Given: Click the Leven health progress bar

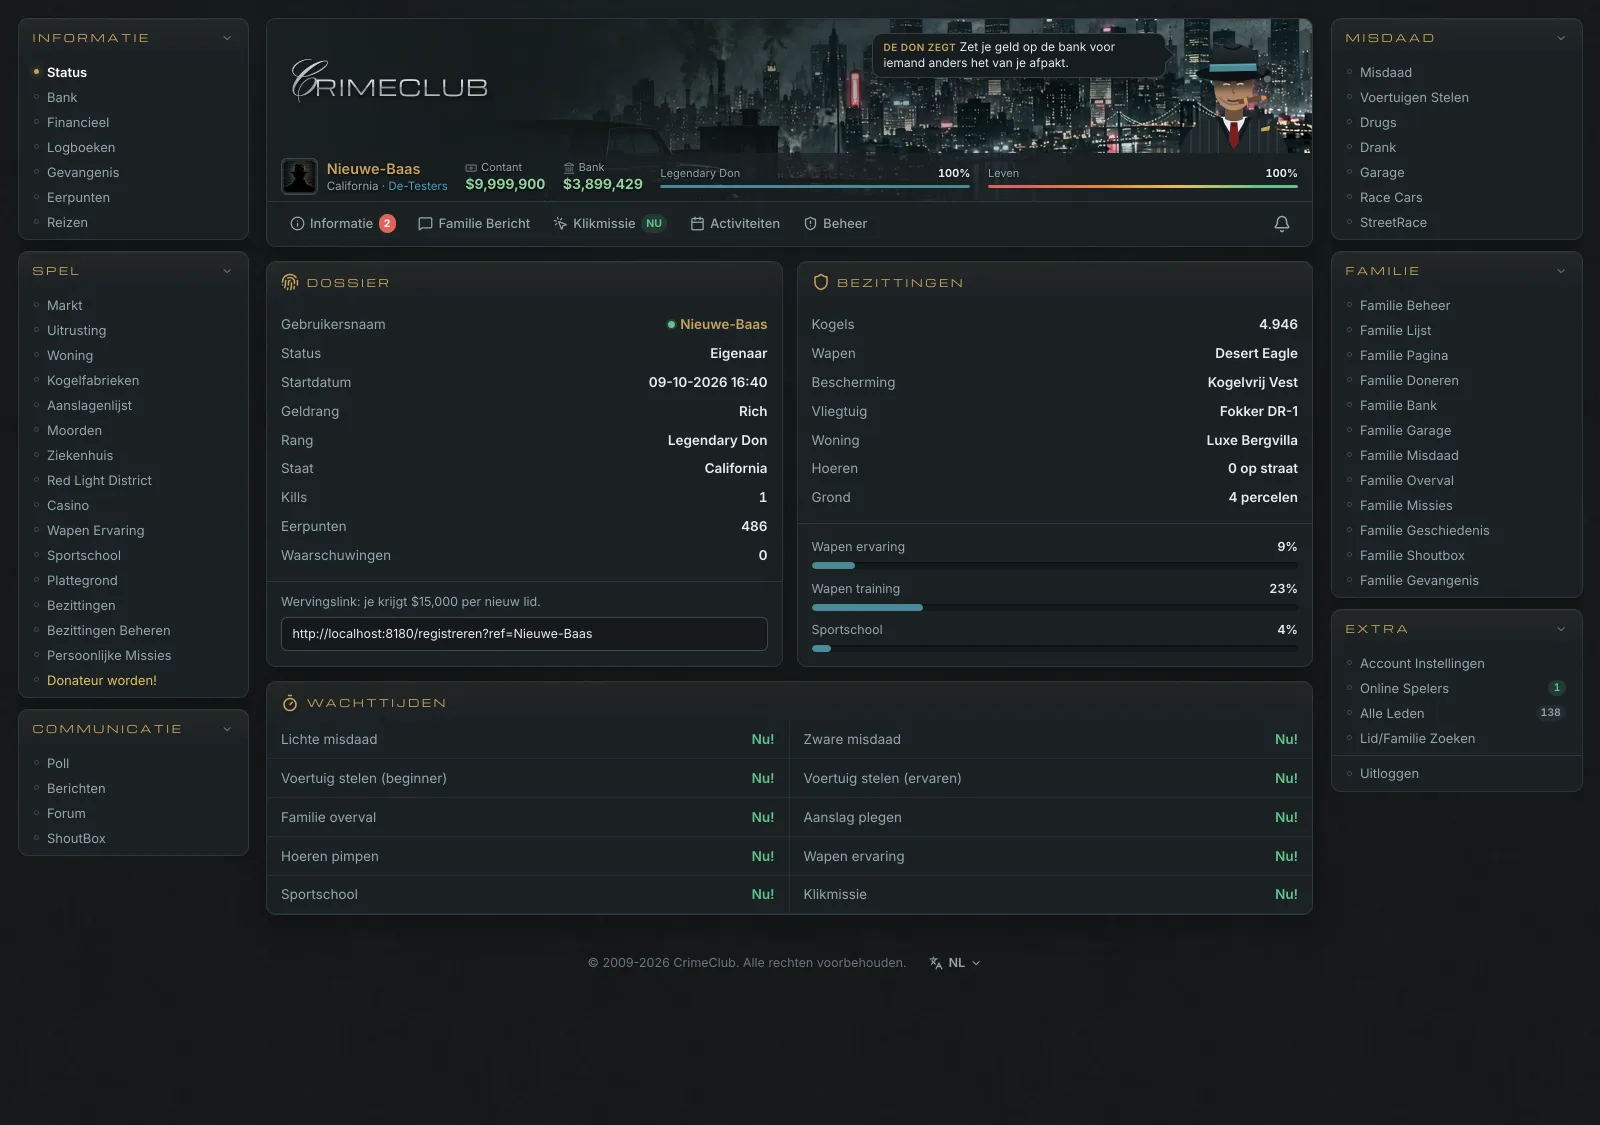Looking at the screenshot, I should [x=1143, y=186].
